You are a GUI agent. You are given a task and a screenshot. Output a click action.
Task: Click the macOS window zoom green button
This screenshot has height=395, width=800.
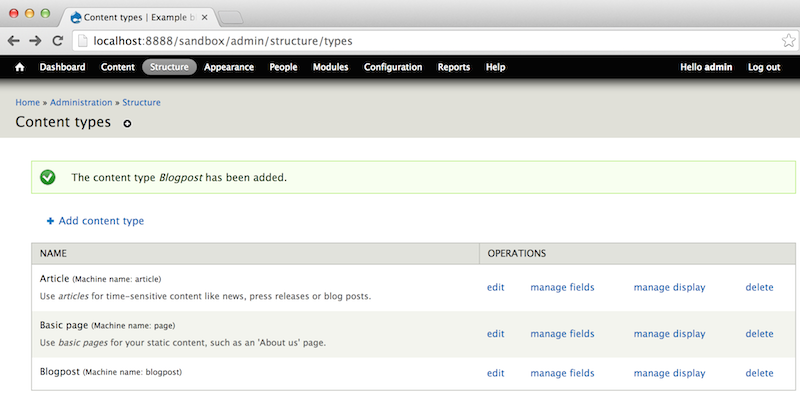pos(45,14)
